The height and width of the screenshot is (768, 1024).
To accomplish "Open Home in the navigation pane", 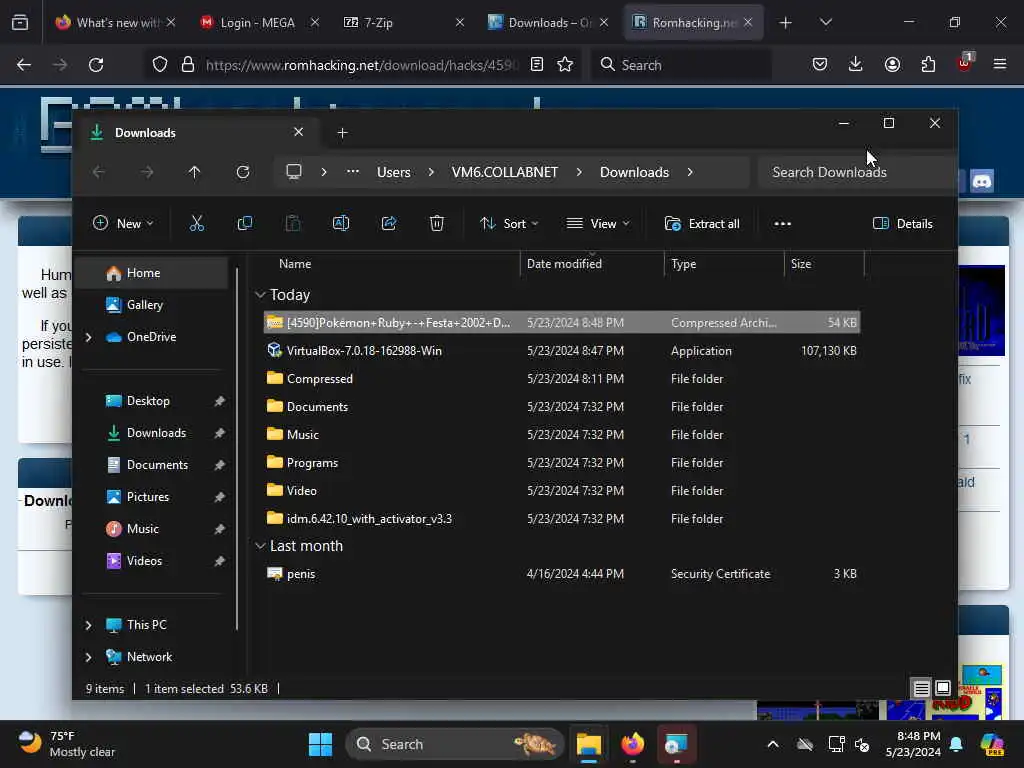I will click(152, 273).
